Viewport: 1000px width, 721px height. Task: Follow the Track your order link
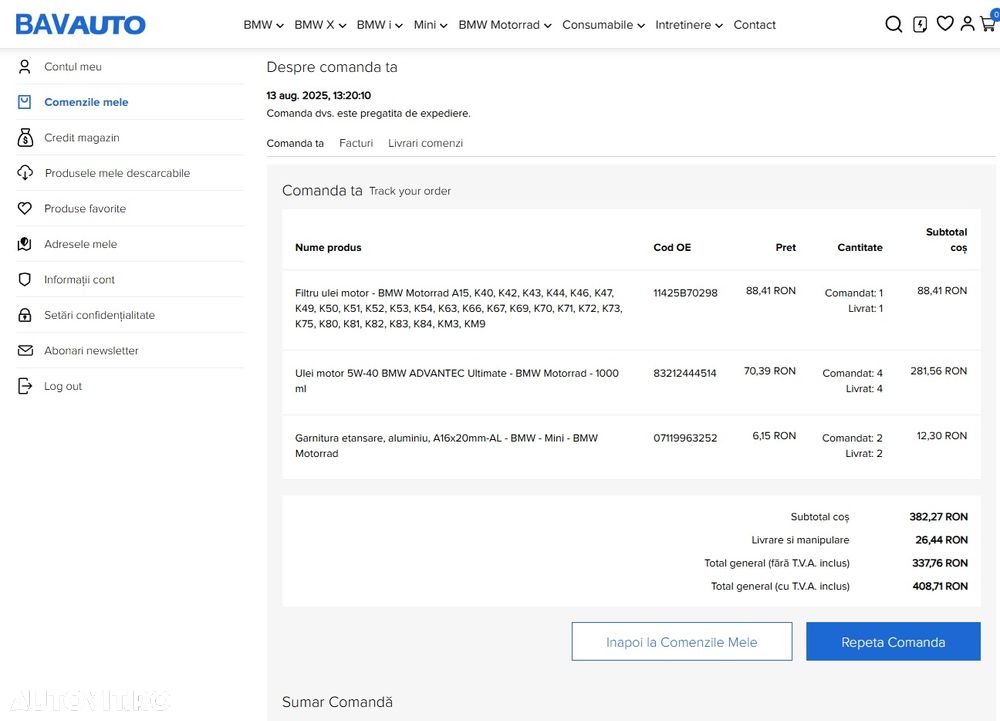[x=410, y=191]
